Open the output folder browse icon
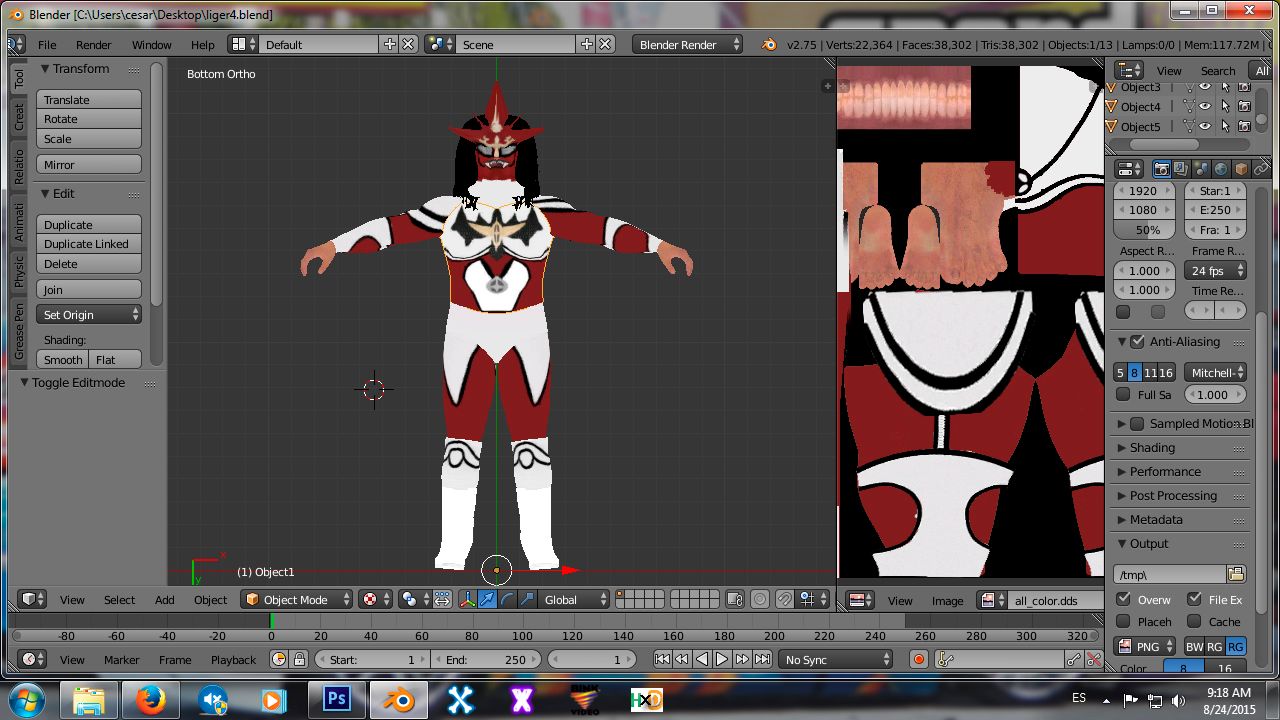The width and height of the screenshot is (1280, 720). pos(1236,574)
